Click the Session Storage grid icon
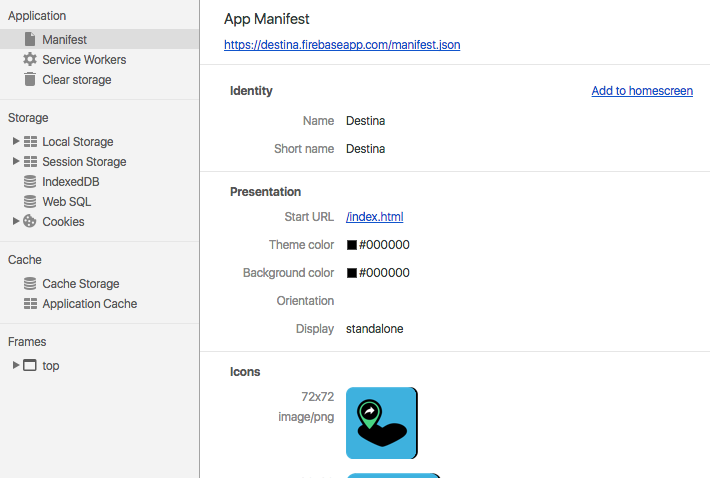Viewport: 710px width, 478px height. [x=30, y=162]
